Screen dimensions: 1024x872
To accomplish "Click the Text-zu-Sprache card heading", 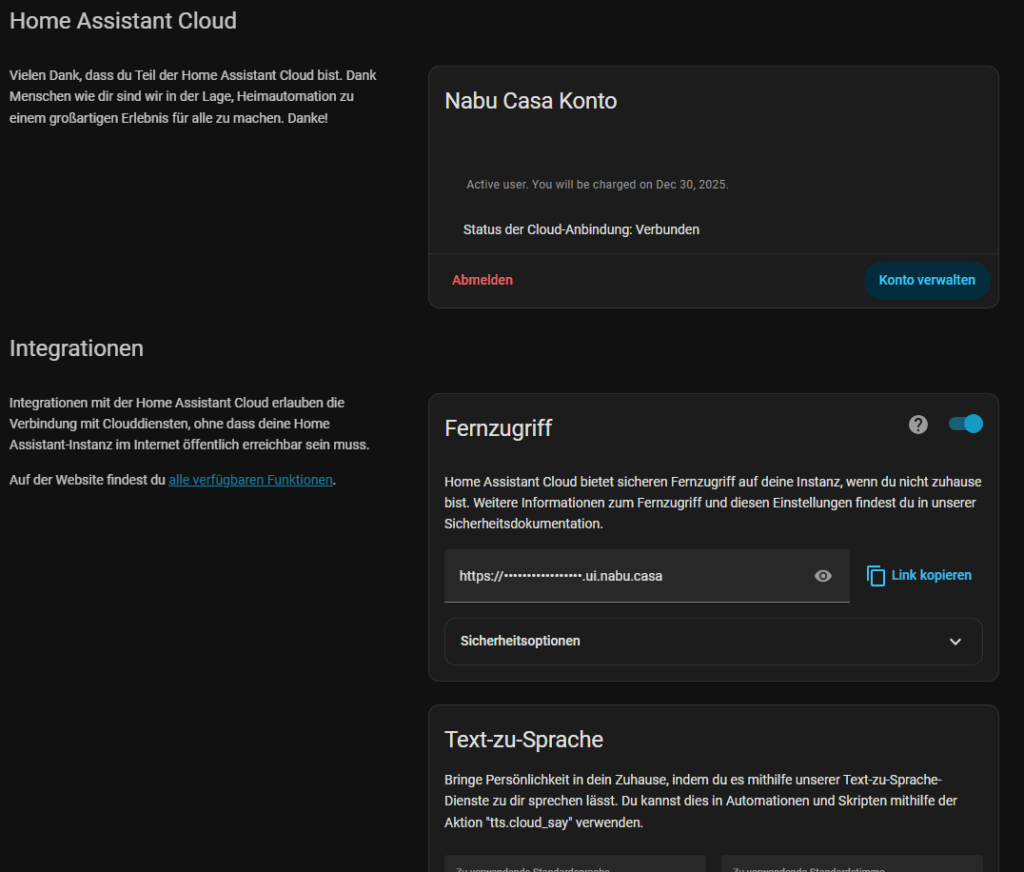I will [x=524, y=739].
